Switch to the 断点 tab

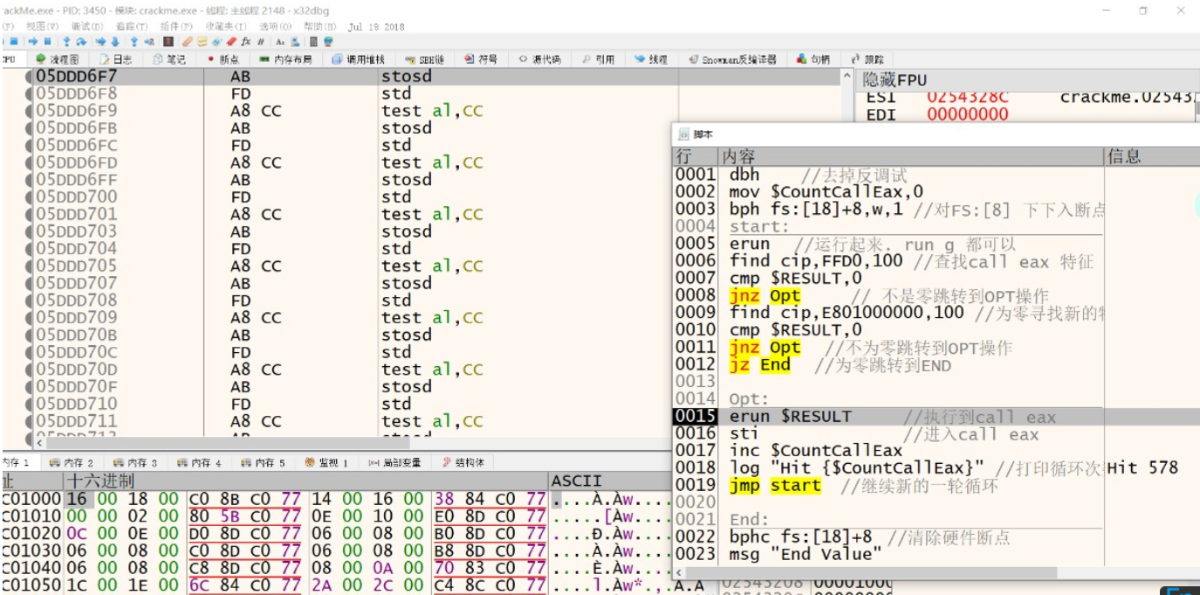pyautogui.click(x=222, y=60)
